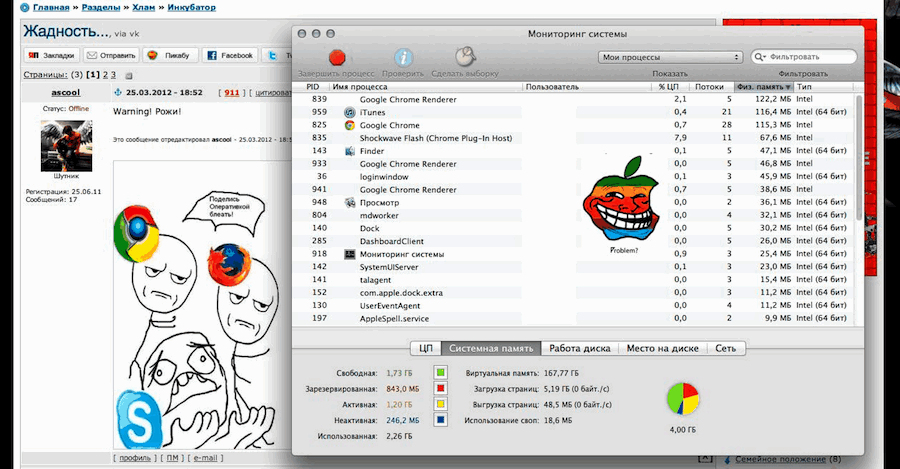Select the UserEventAgent process row
Viewport: 900px width, 469px height.
[574, 306]
